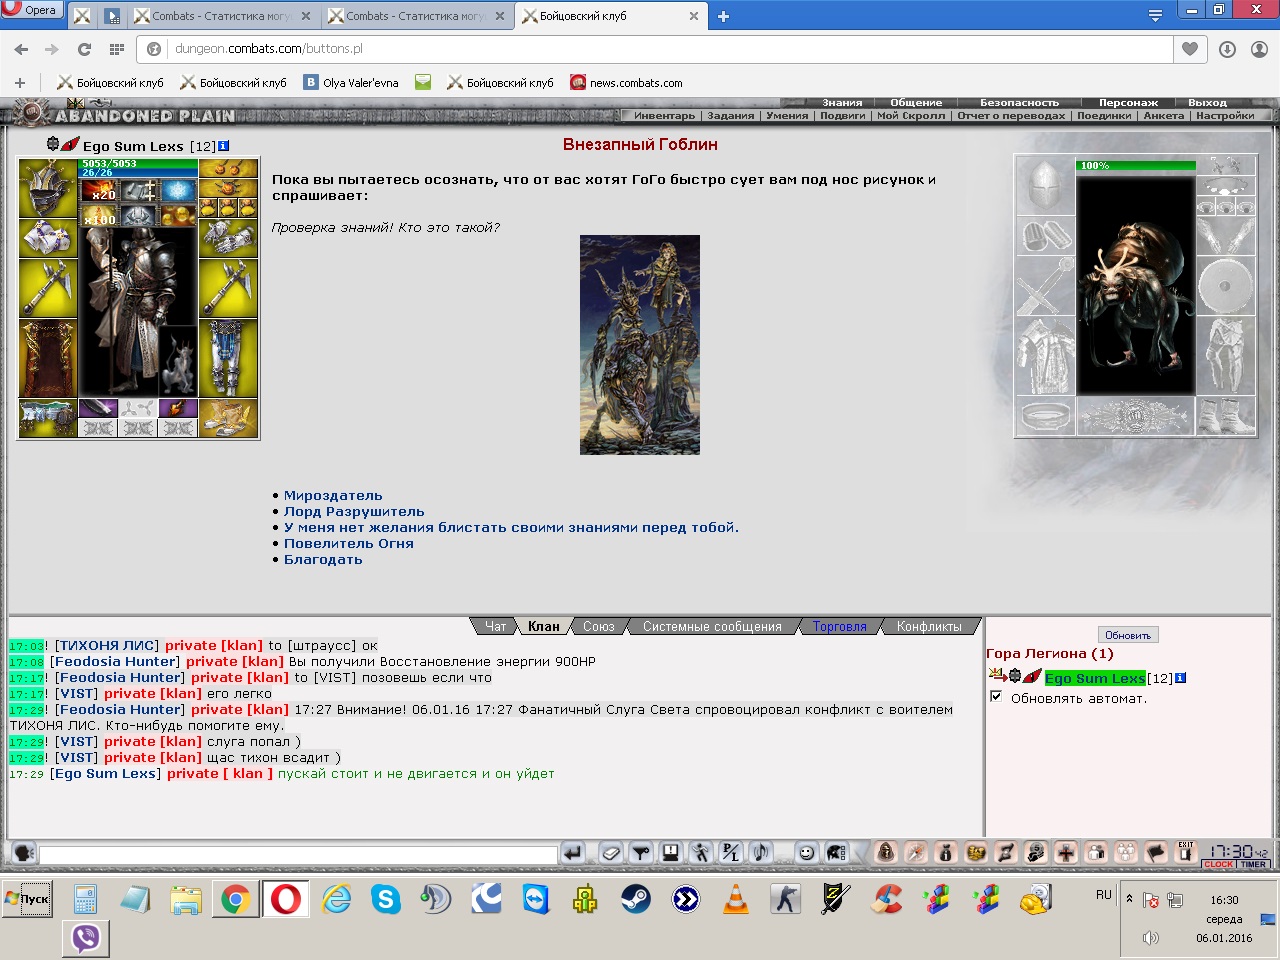Open Olya Valer'evna VK bookmark
1280x960 pixels.
(x=351, y=83)
